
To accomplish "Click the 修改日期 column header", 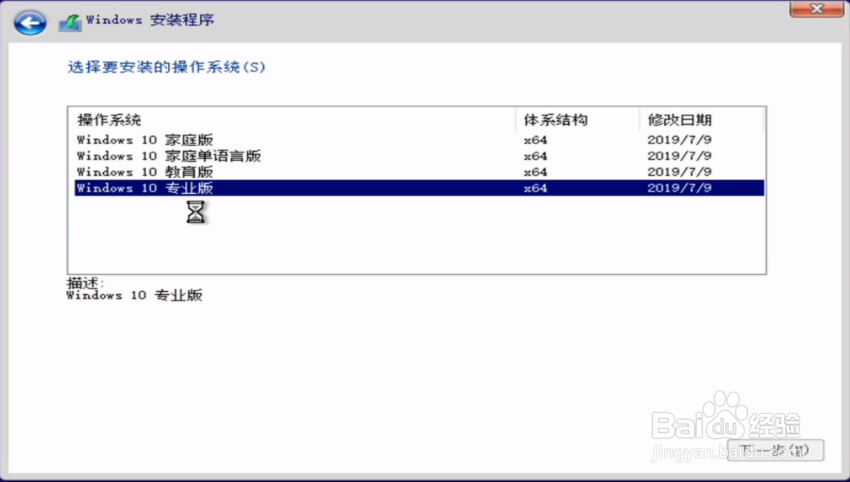I will pyautogui.click(x=701, y=120).
